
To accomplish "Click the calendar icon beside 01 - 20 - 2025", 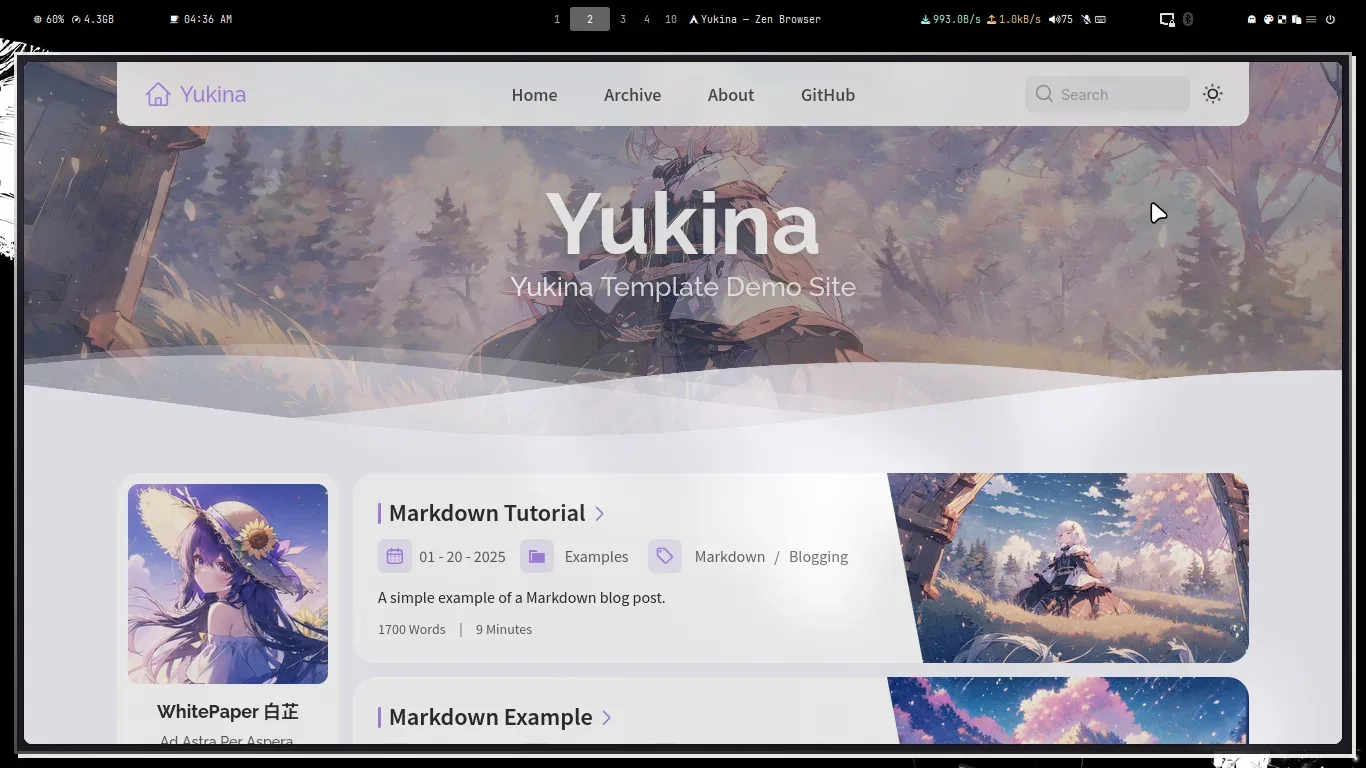I will pyautogui.click(x=395, y=556).
